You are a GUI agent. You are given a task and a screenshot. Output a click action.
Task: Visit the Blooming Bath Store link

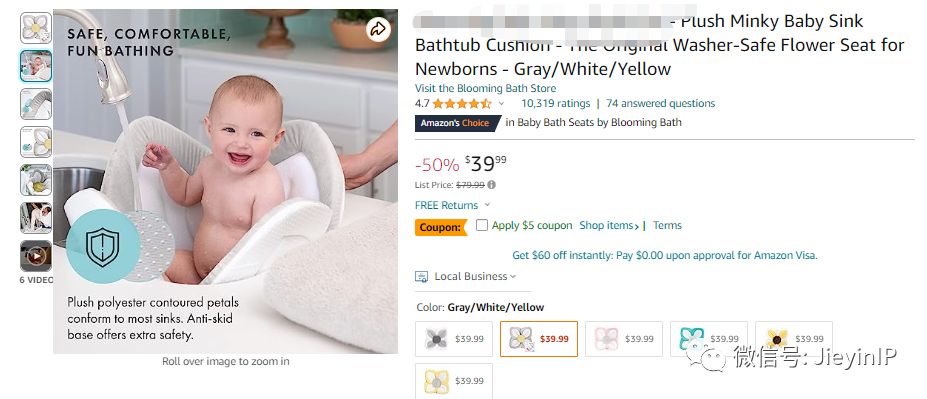pos(485,89)
